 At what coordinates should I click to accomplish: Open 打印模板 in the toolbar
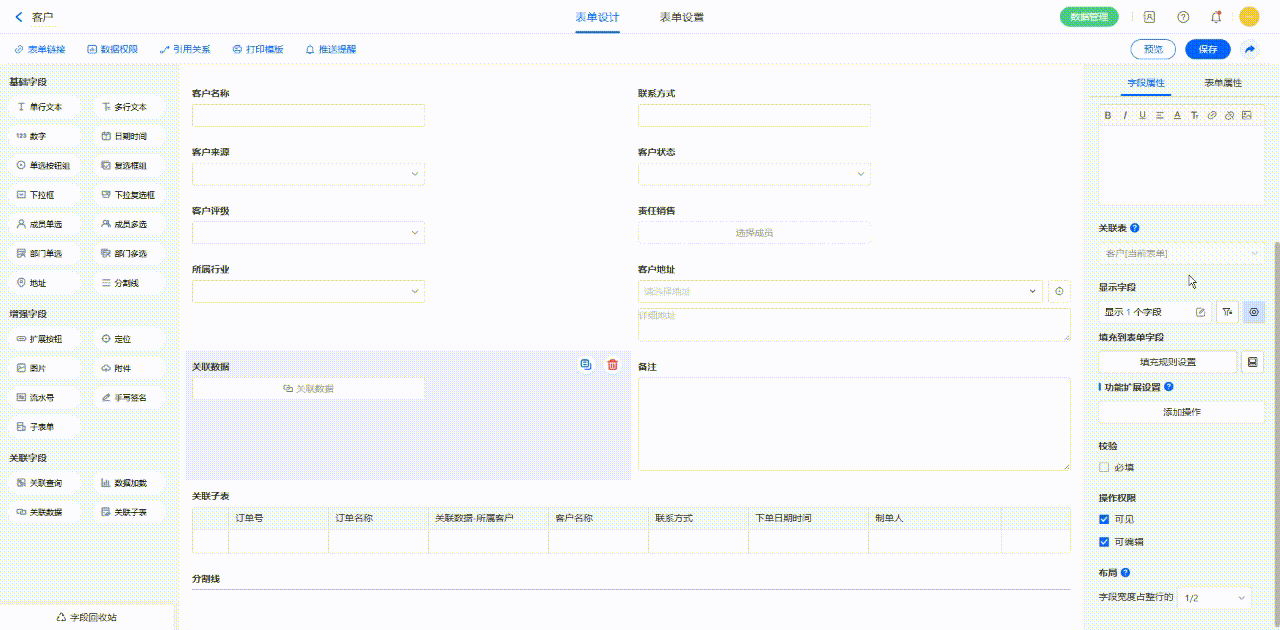point(258,49)
